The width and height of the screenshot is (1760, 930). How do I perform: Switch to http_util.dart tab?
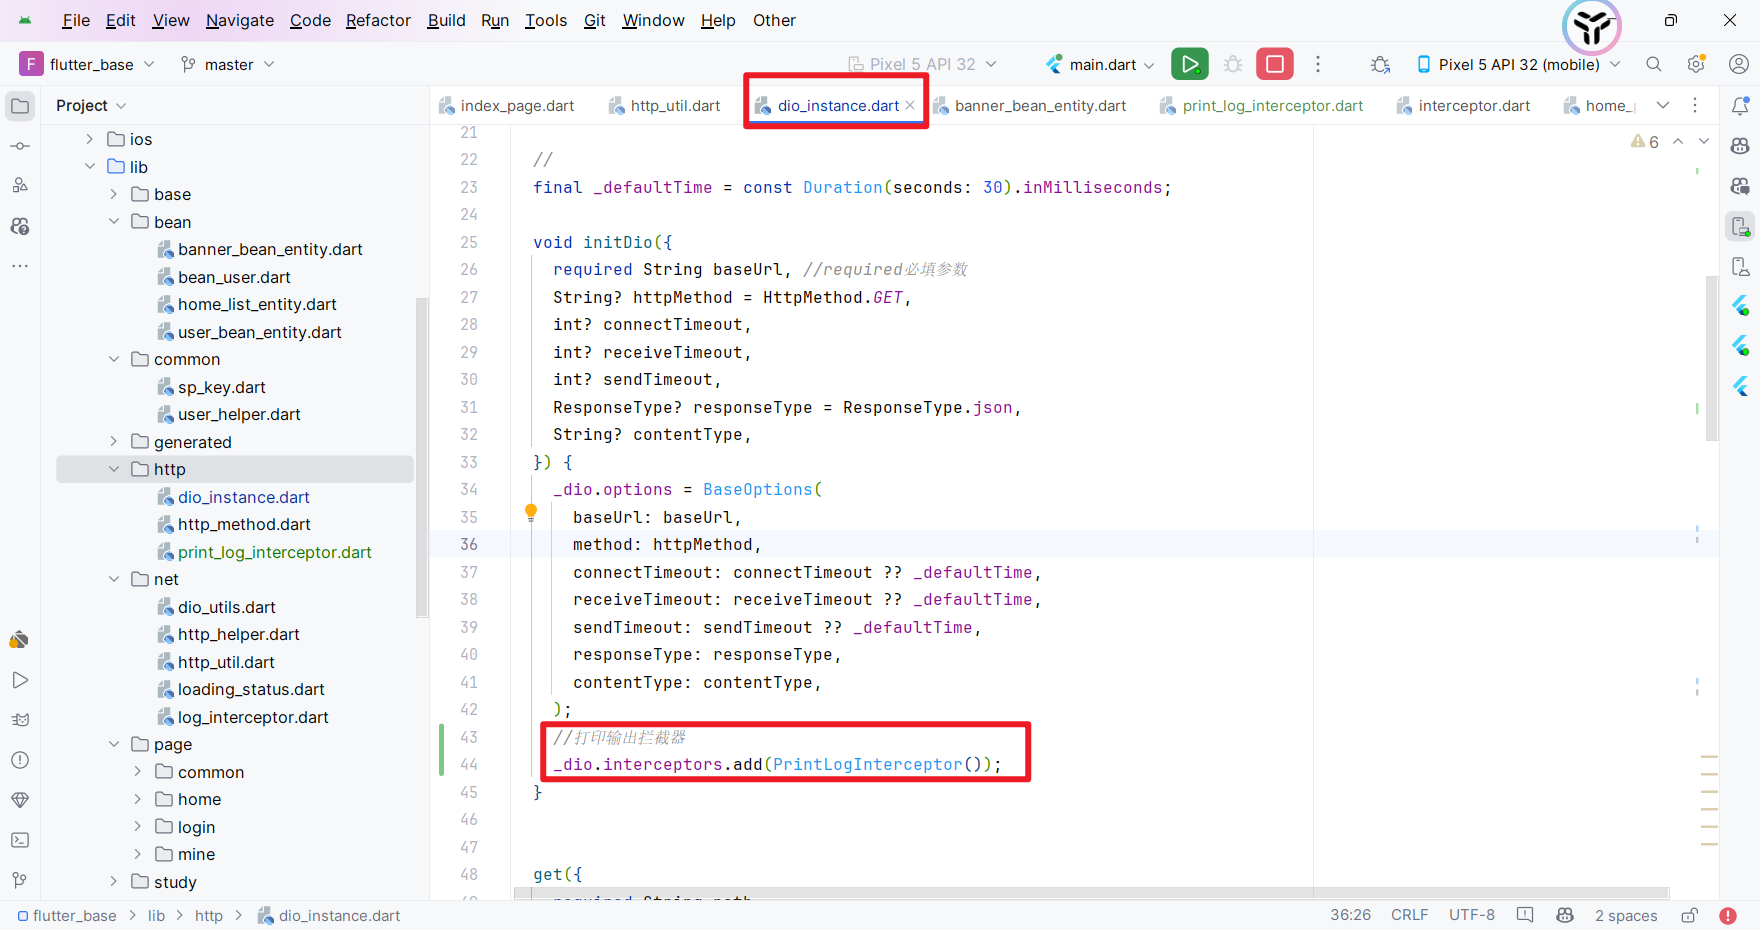[664, 105]
